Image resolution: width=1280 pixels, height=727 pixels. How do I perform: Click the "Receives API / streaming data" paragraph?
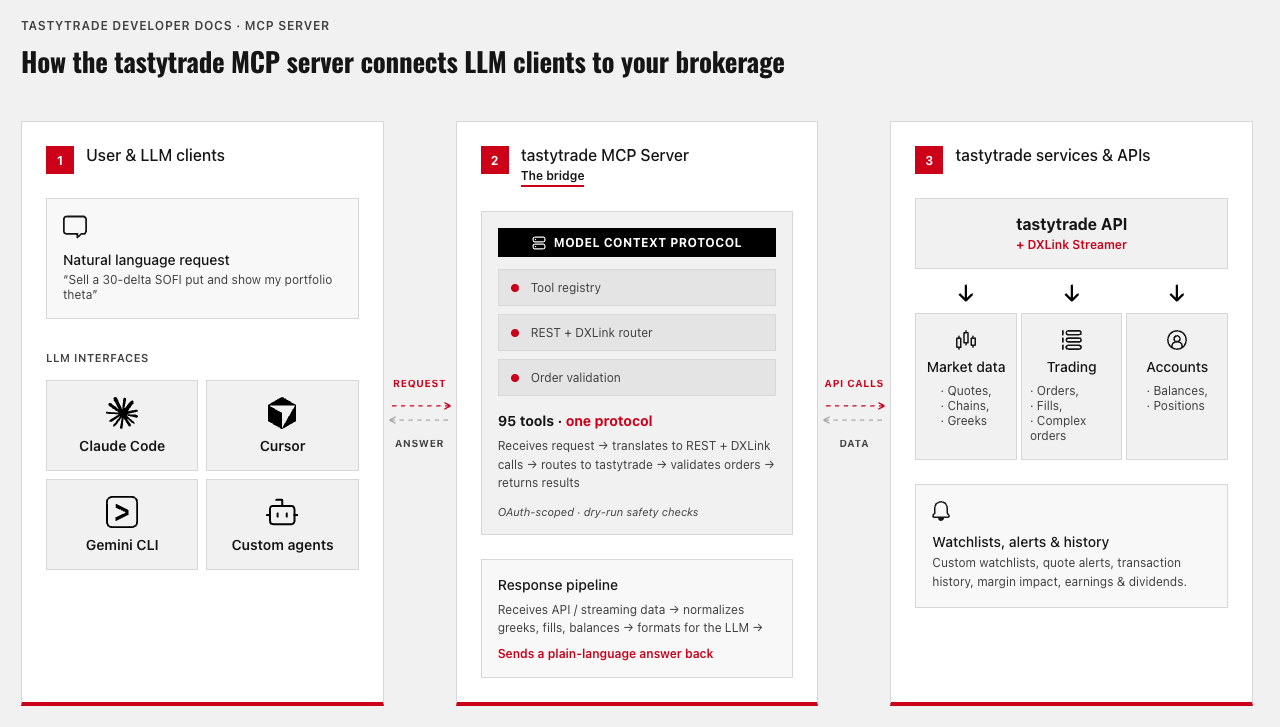point(630,619)
